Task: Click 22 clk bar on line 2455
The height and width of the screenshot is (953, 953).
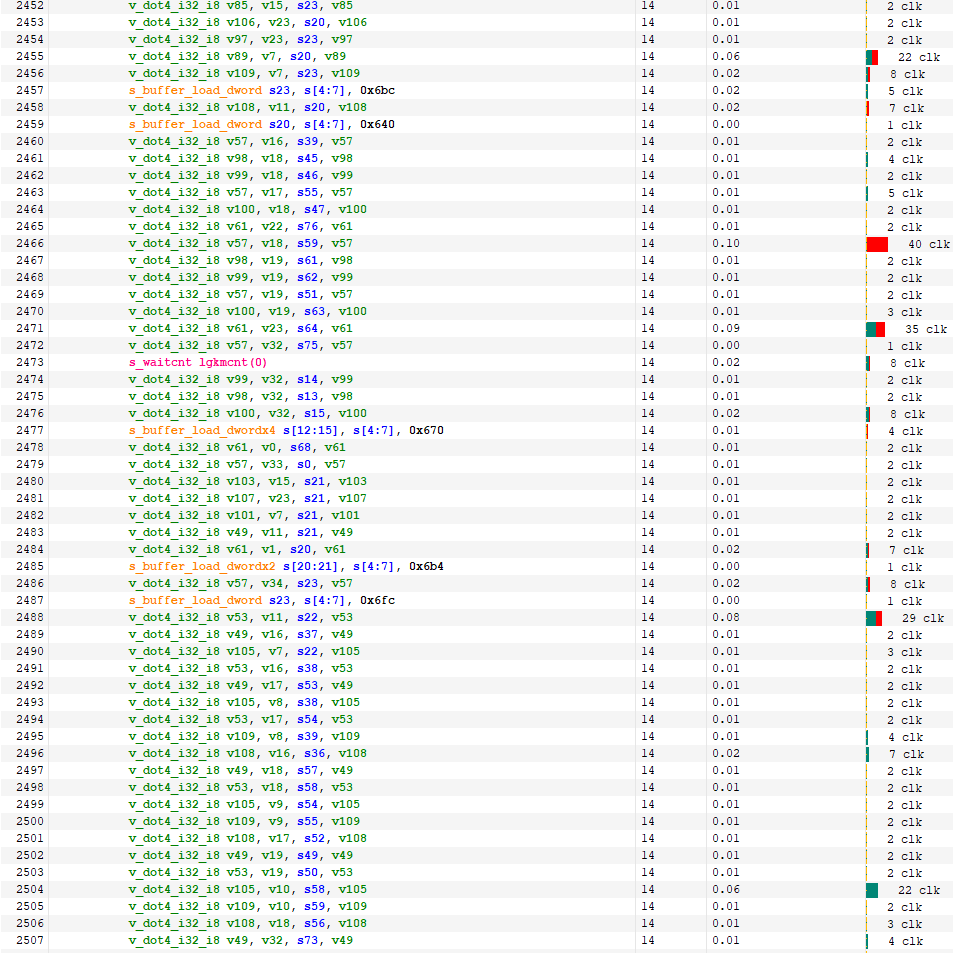Action: pos(872,57)
